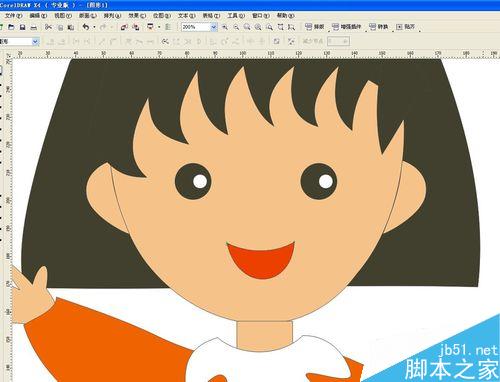Click the Application Launcher icon
Screen dimensions: 500x382
tap(151, 27)
